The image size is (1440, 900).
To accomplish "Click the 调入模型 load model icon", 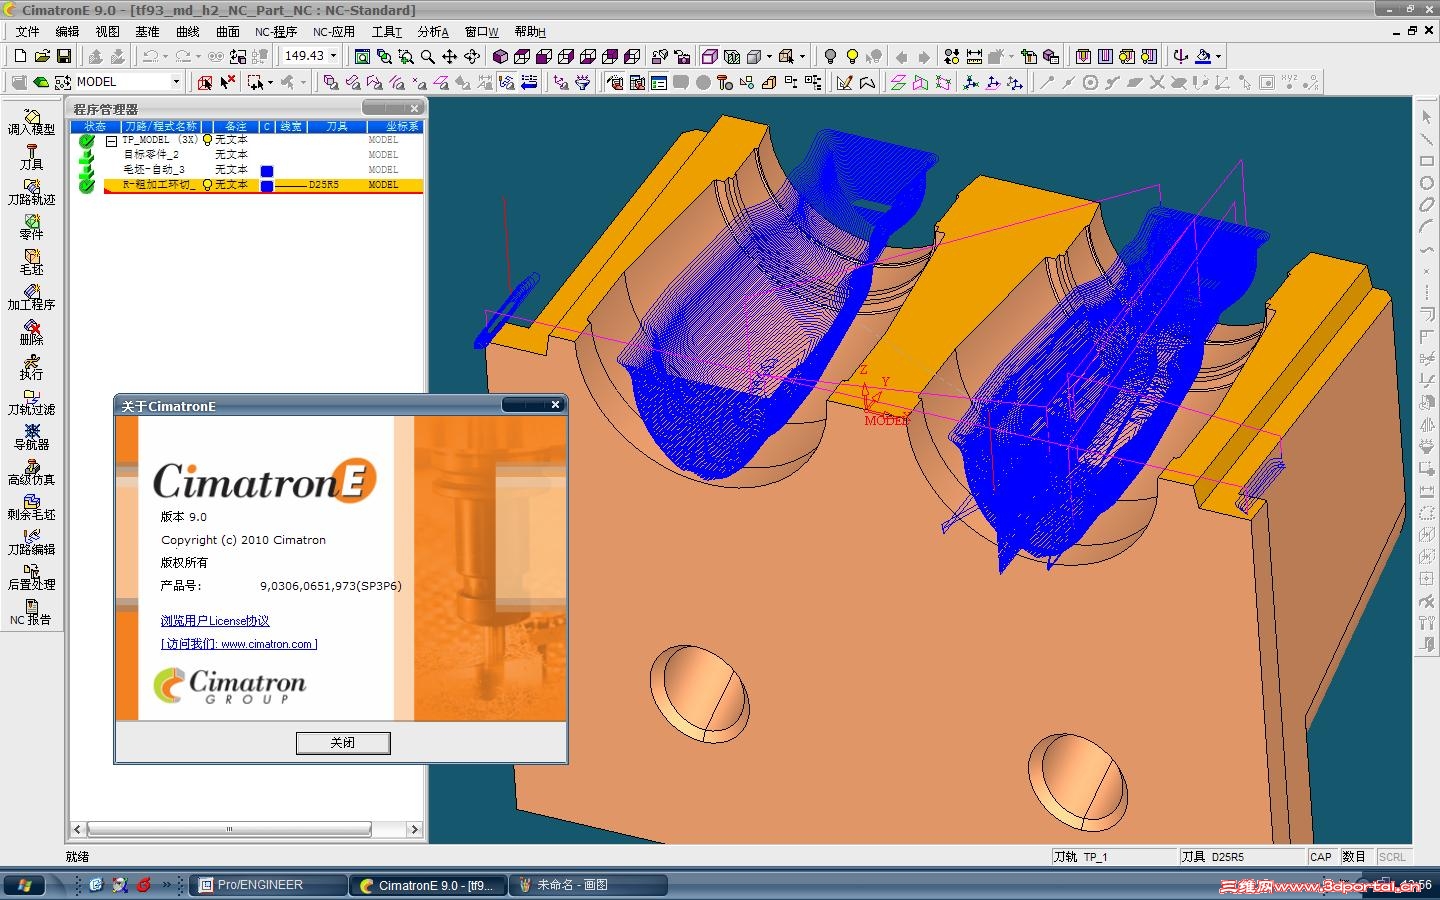I will 31,122.
